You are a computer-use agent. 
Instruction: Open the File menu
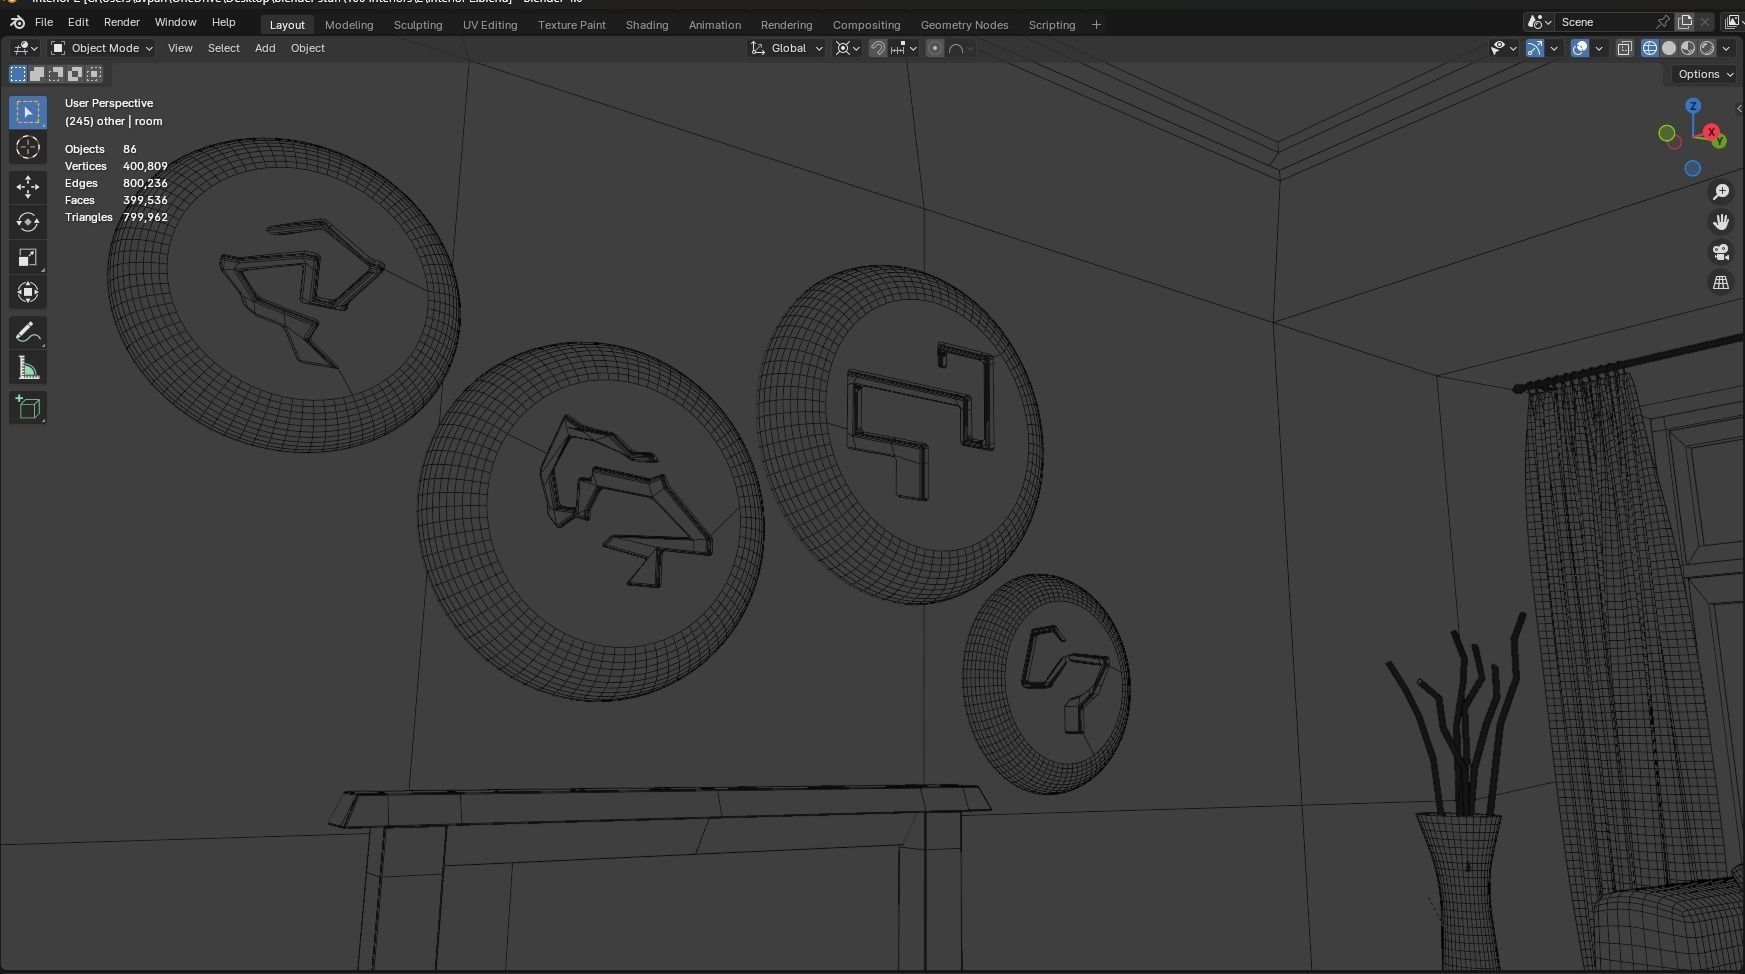44,22
